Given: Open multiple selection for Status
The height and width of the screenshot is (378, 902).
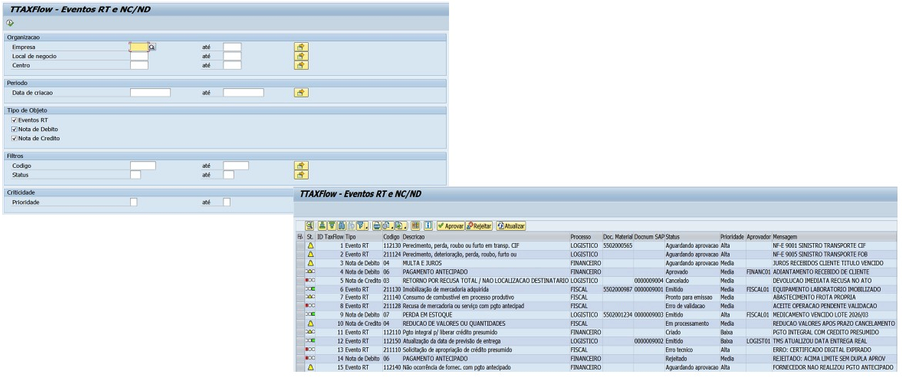Looking at the screenshot, I should pyautogui.click(x=301, y=175).
